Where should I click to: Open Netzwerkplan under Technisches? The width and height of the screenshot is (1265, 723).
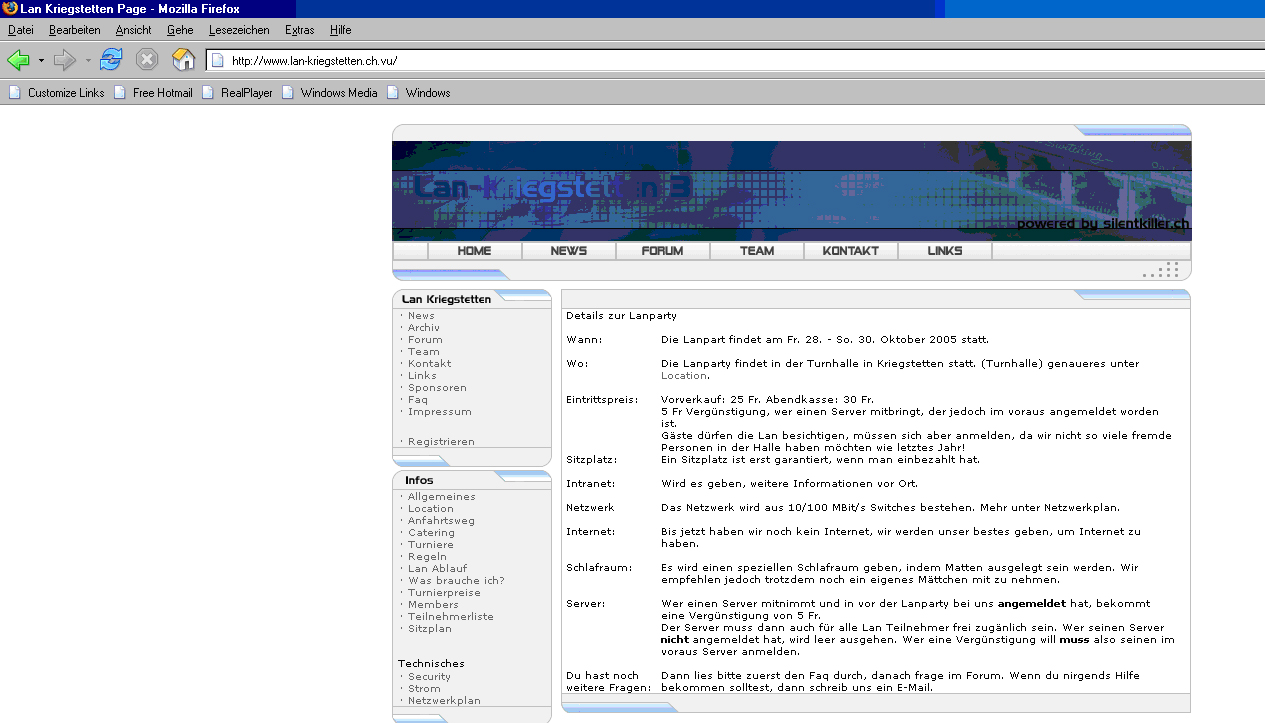coord(444,701)
